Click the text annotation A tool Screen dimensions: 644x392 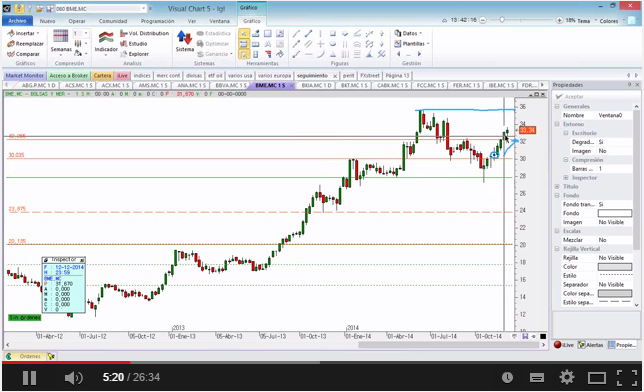pos(268,44)
